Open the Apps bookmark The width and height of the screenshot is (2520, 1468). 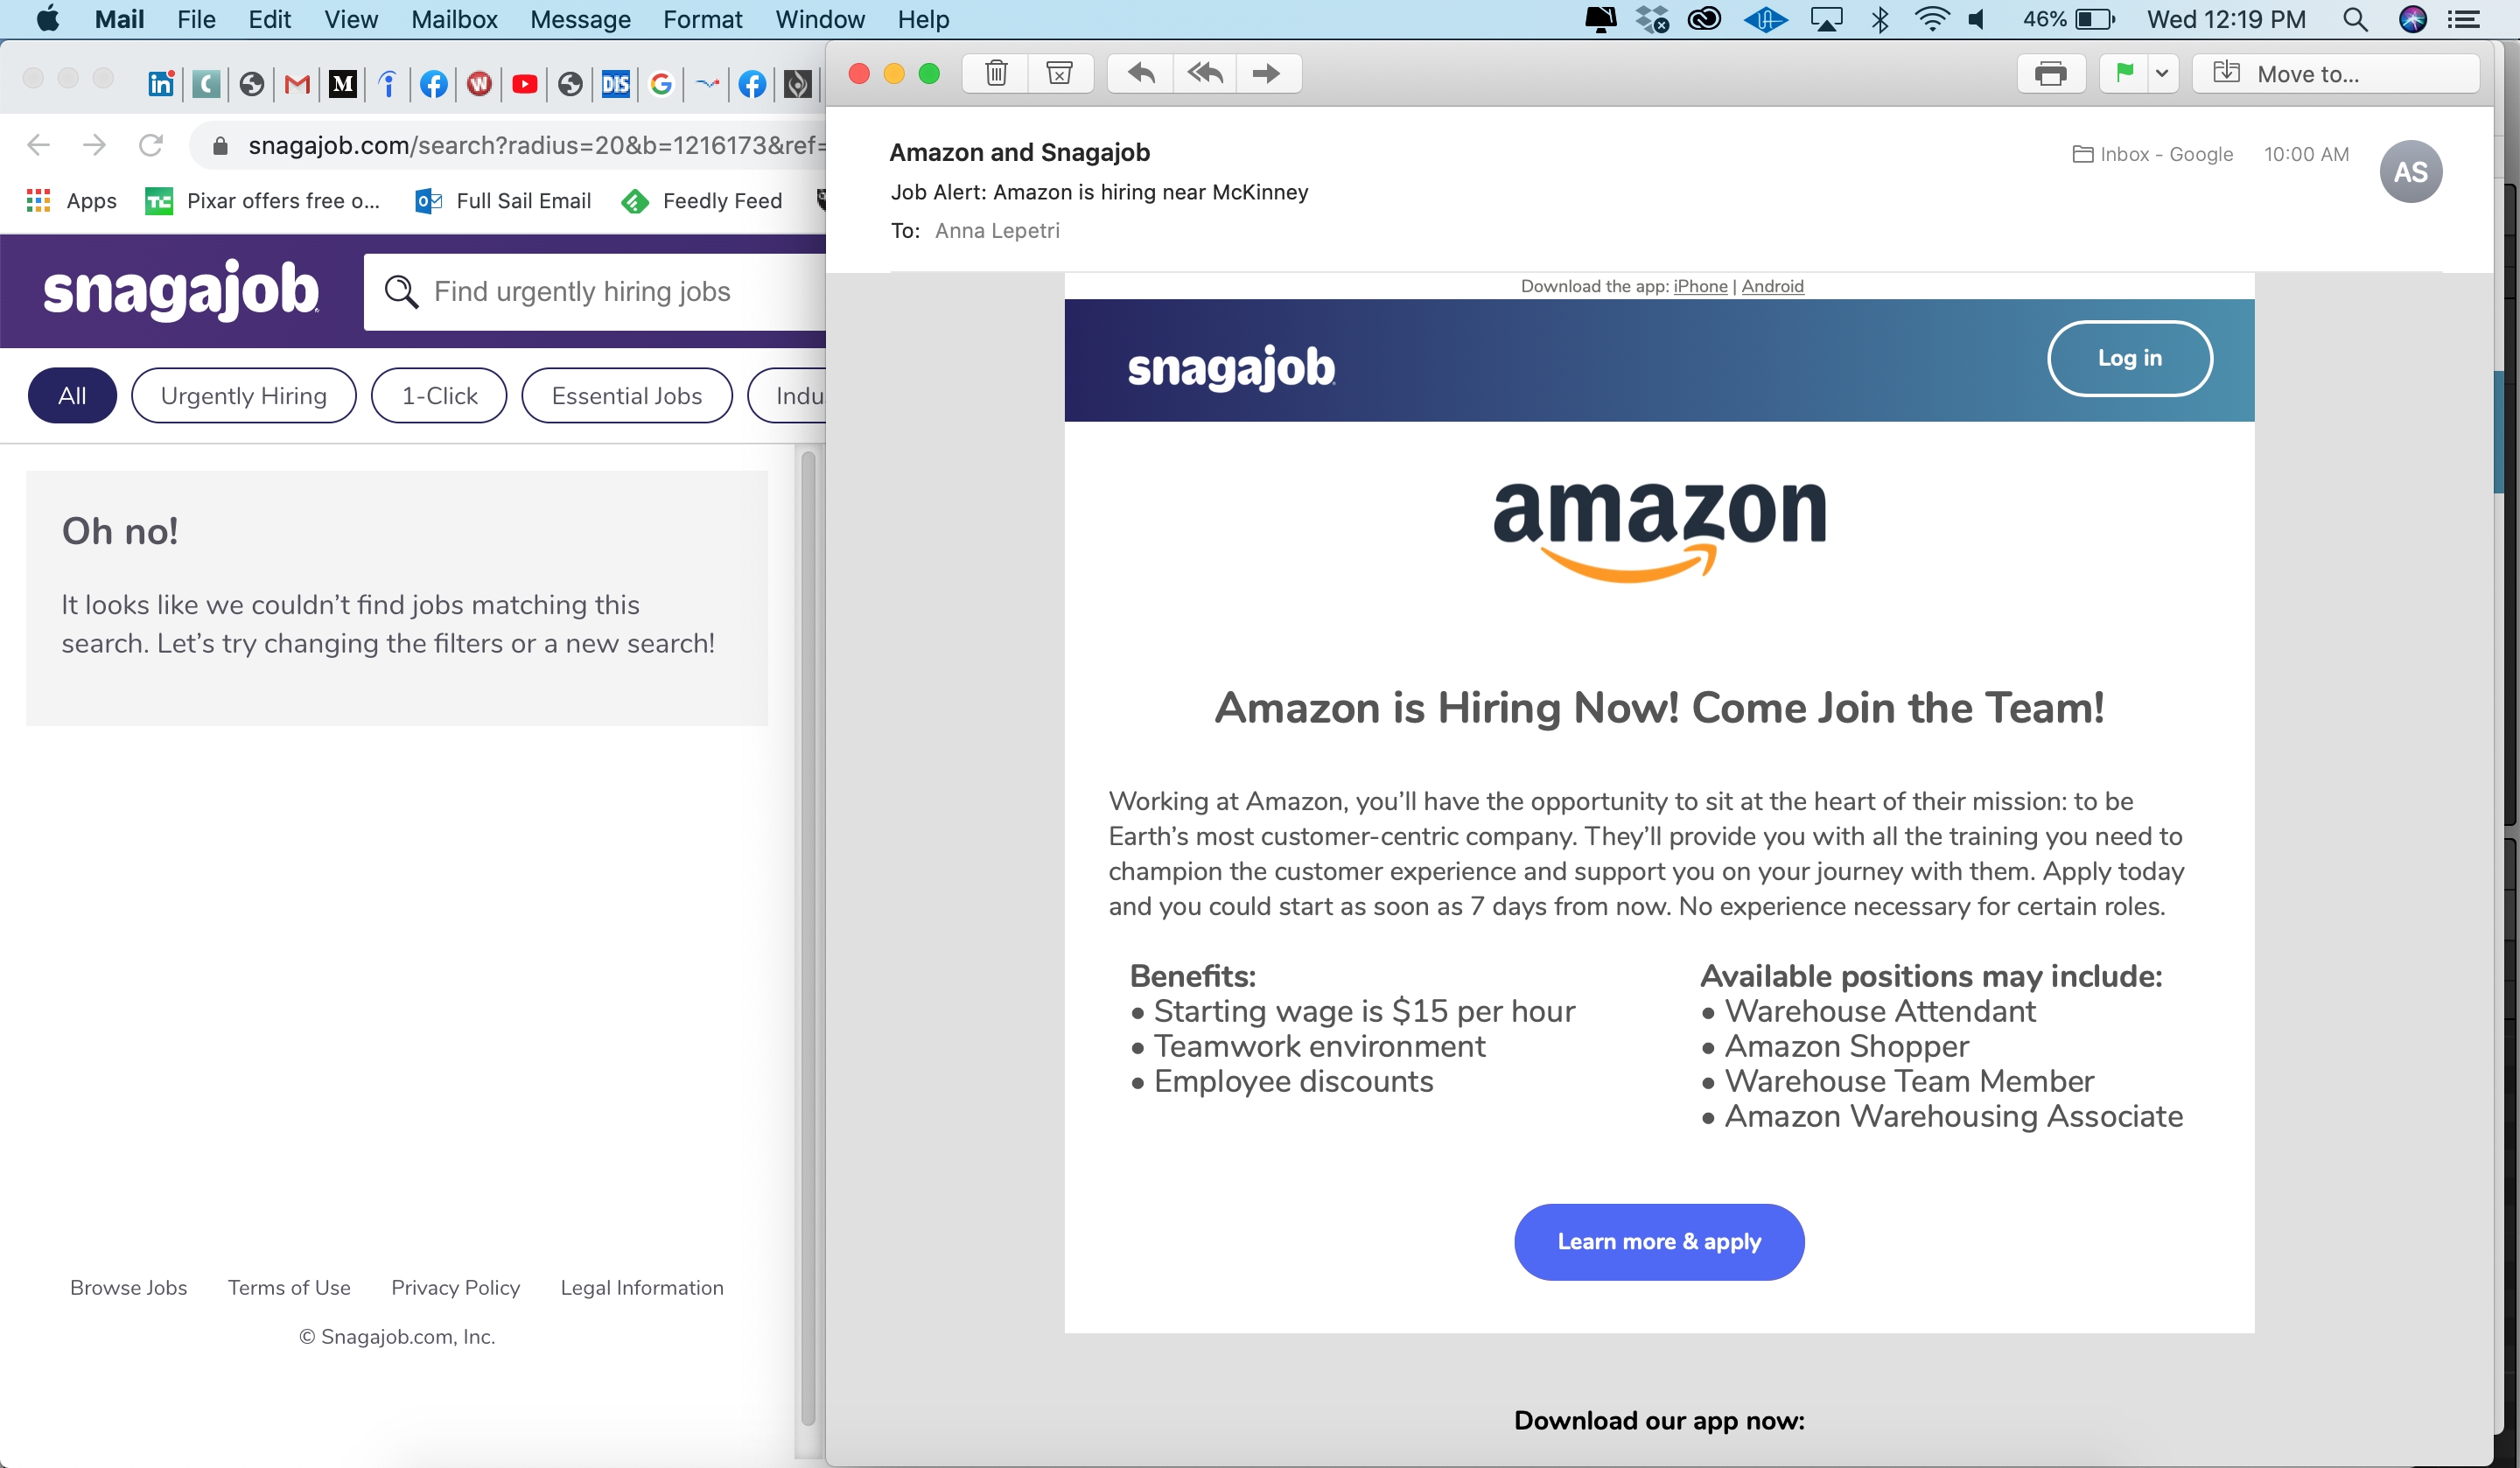(x=72, y=201)
